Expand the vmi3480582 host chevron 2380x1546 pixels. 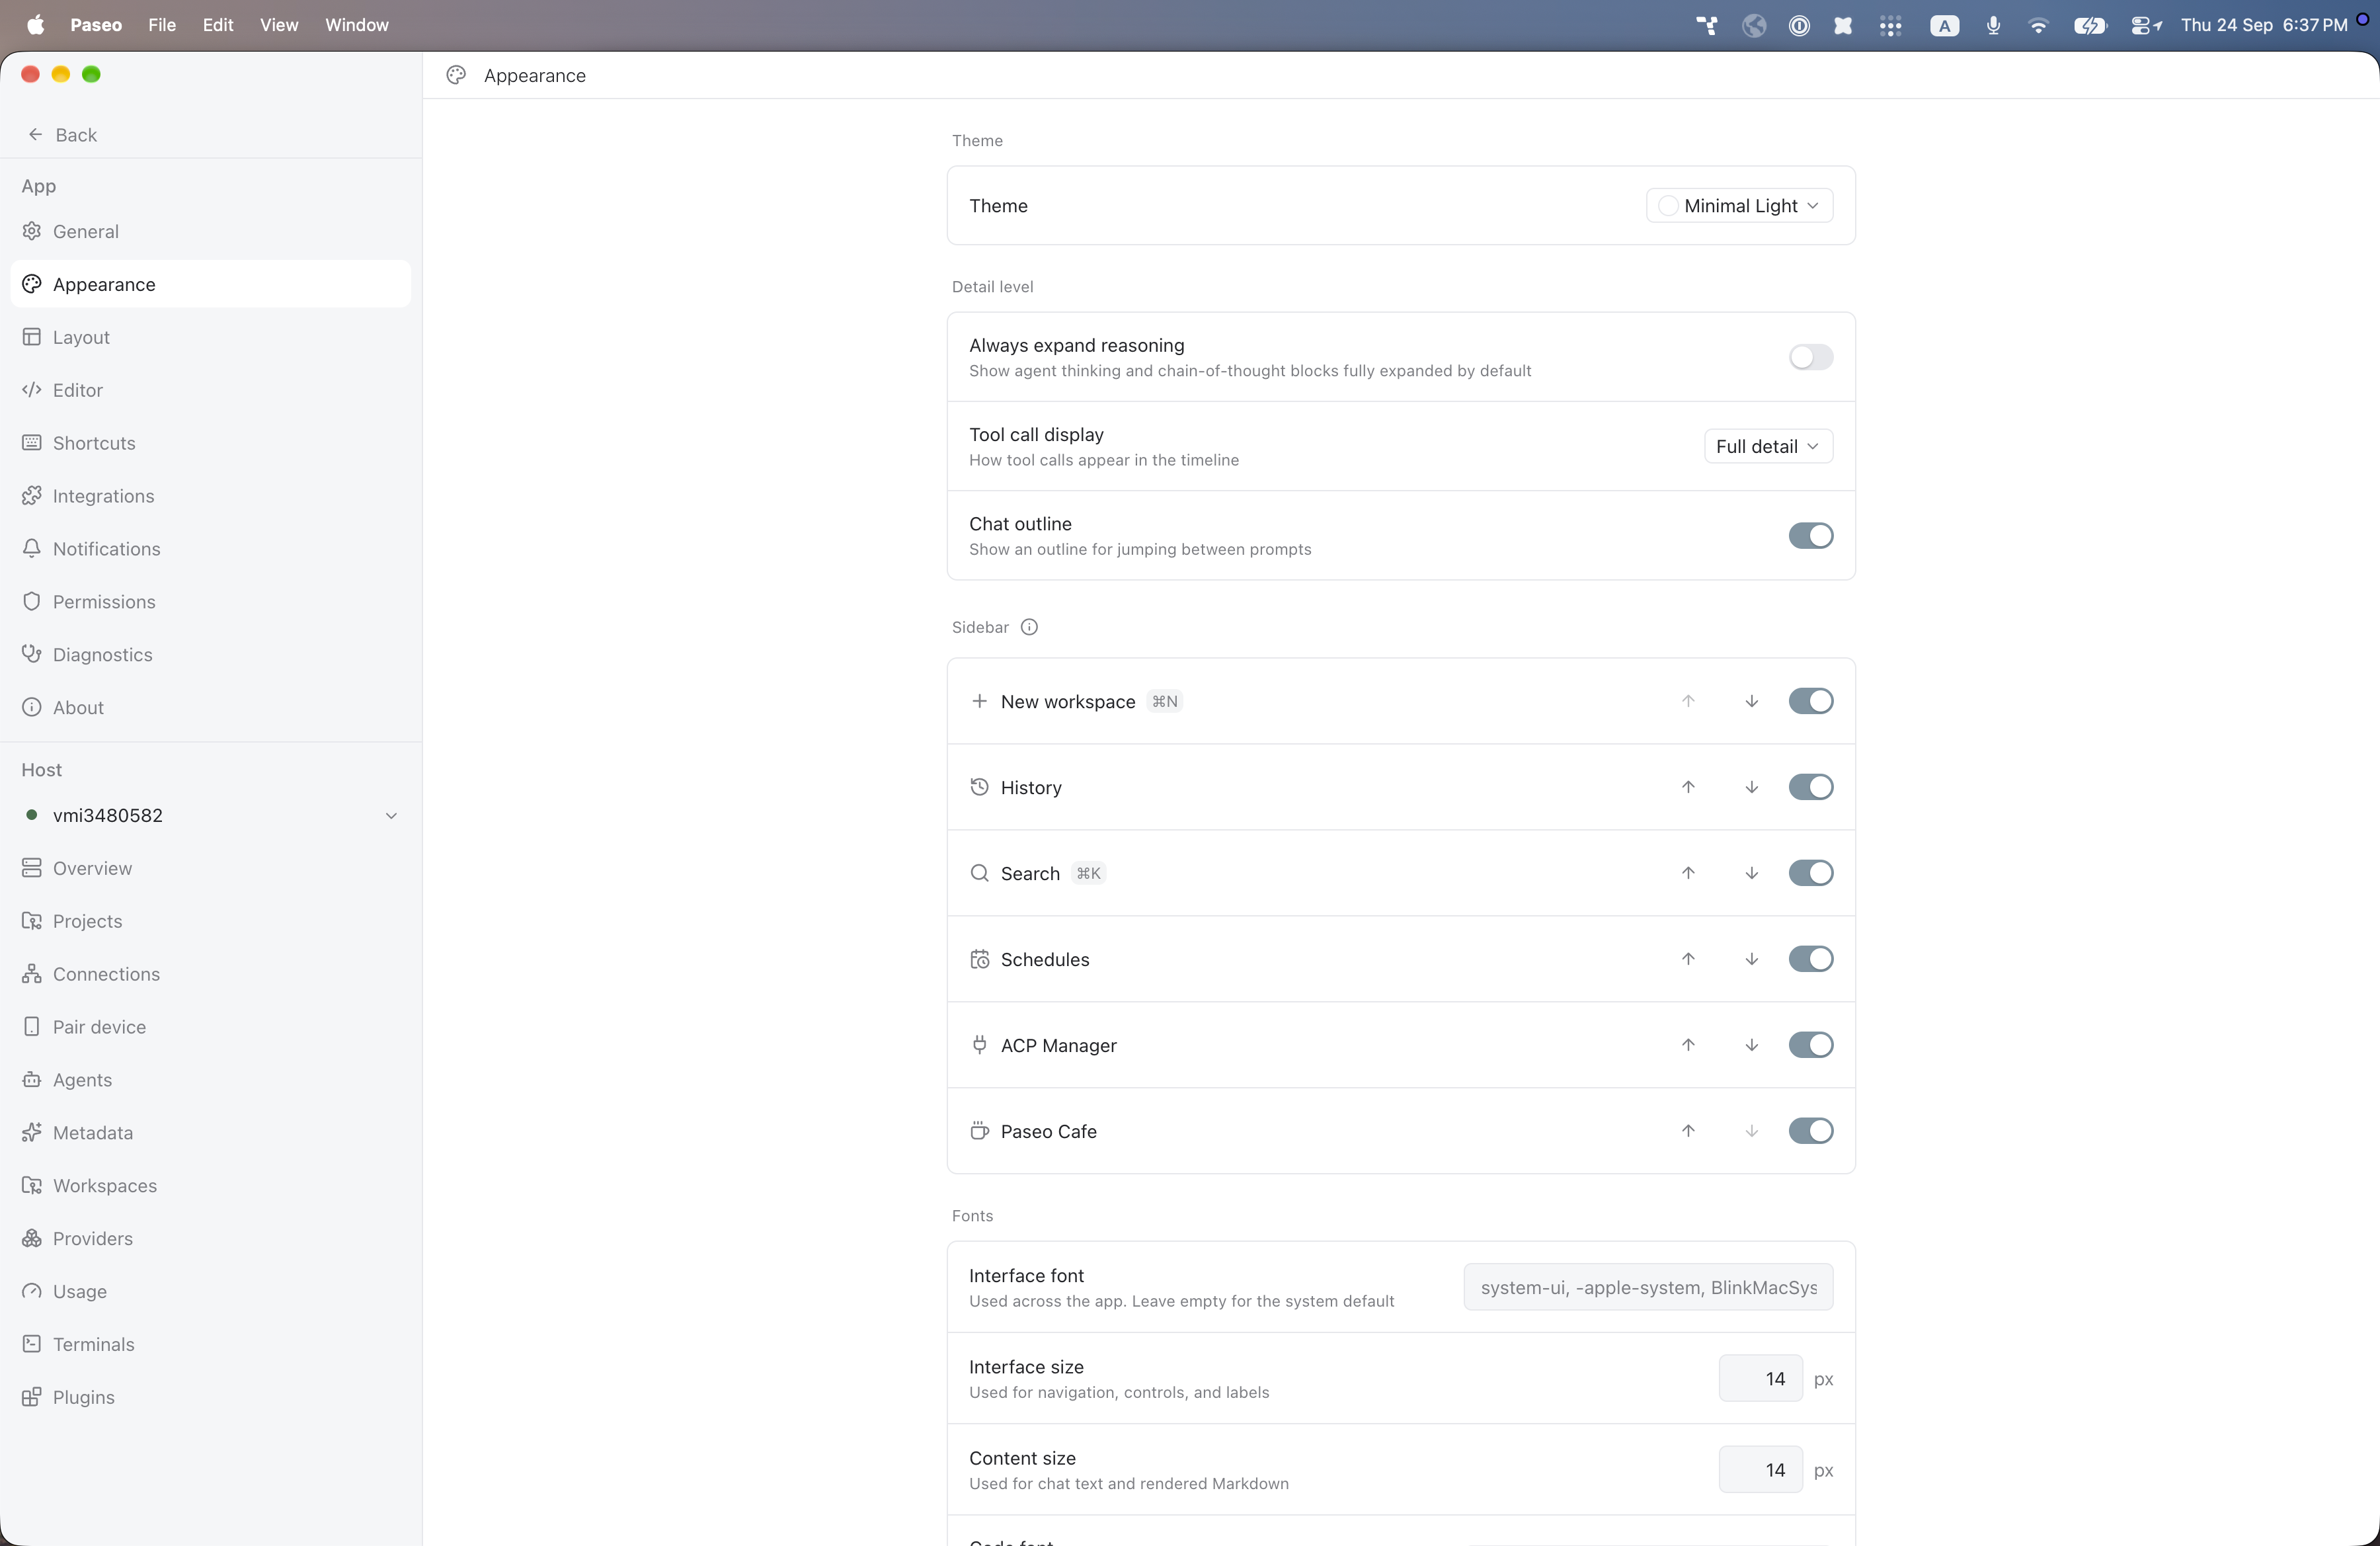click(x=391, y=816)
